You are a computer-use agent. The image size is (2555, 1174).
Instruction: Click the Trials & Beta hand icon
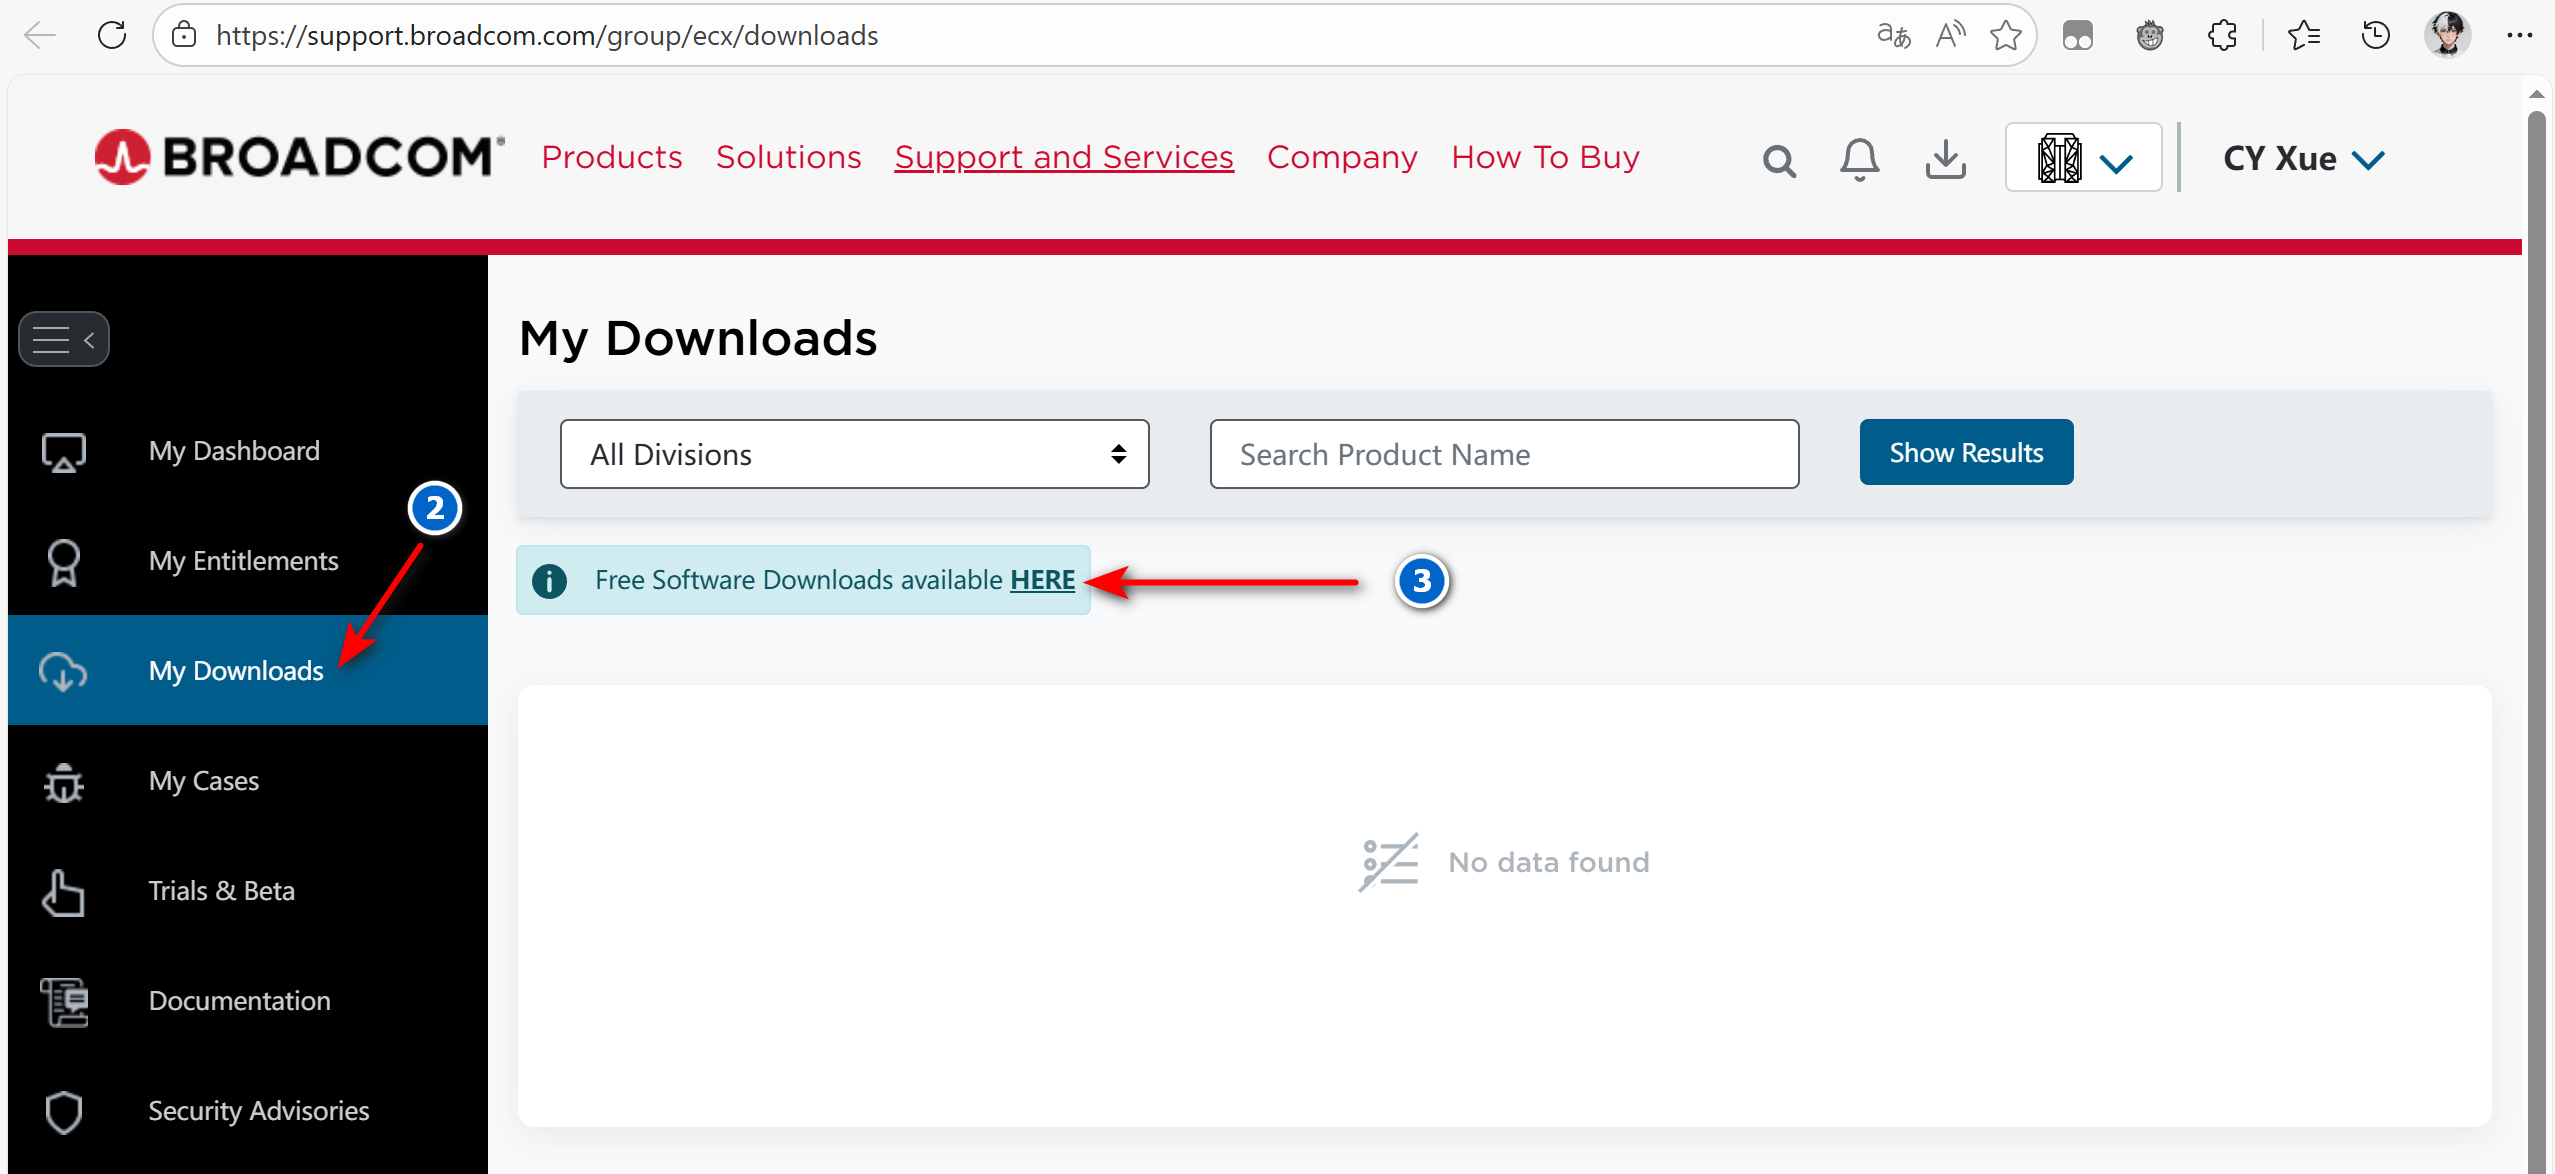click(x=64, y=892)
